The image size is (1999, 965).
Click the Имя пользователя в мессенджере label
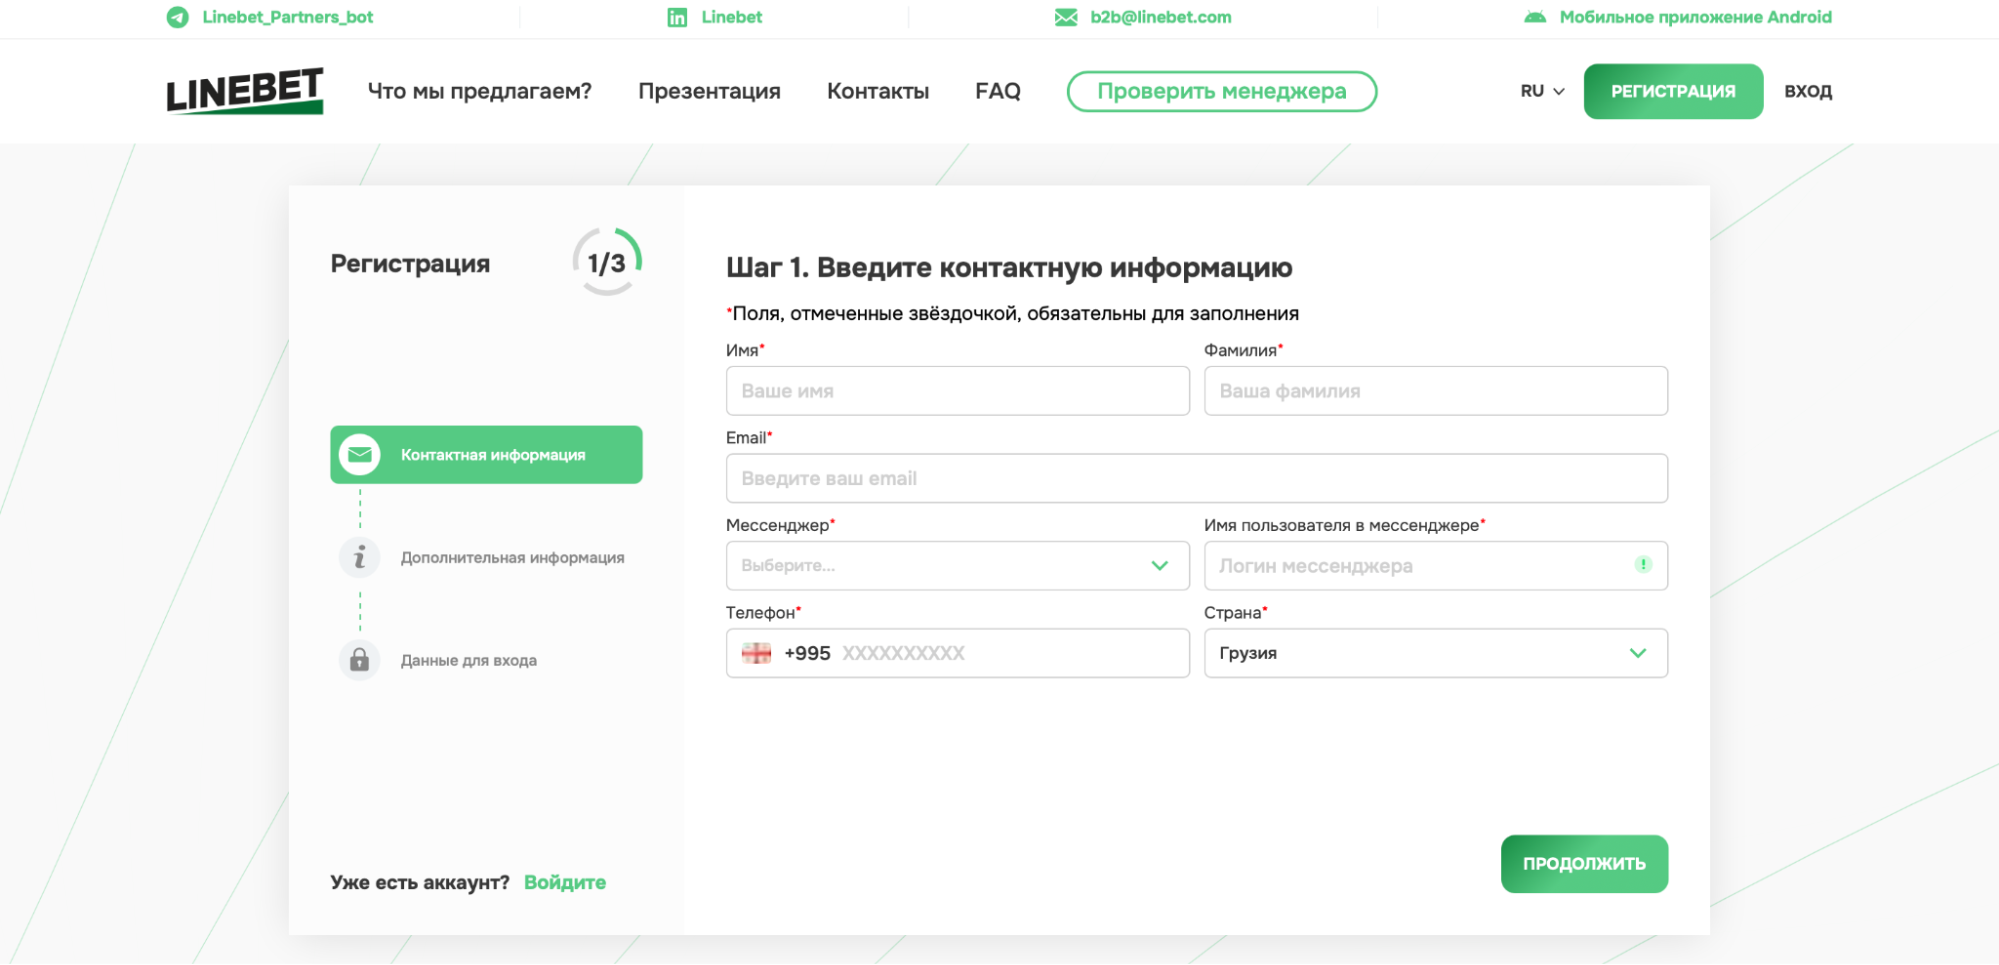pyautogui.click(x=1344, y=525)
